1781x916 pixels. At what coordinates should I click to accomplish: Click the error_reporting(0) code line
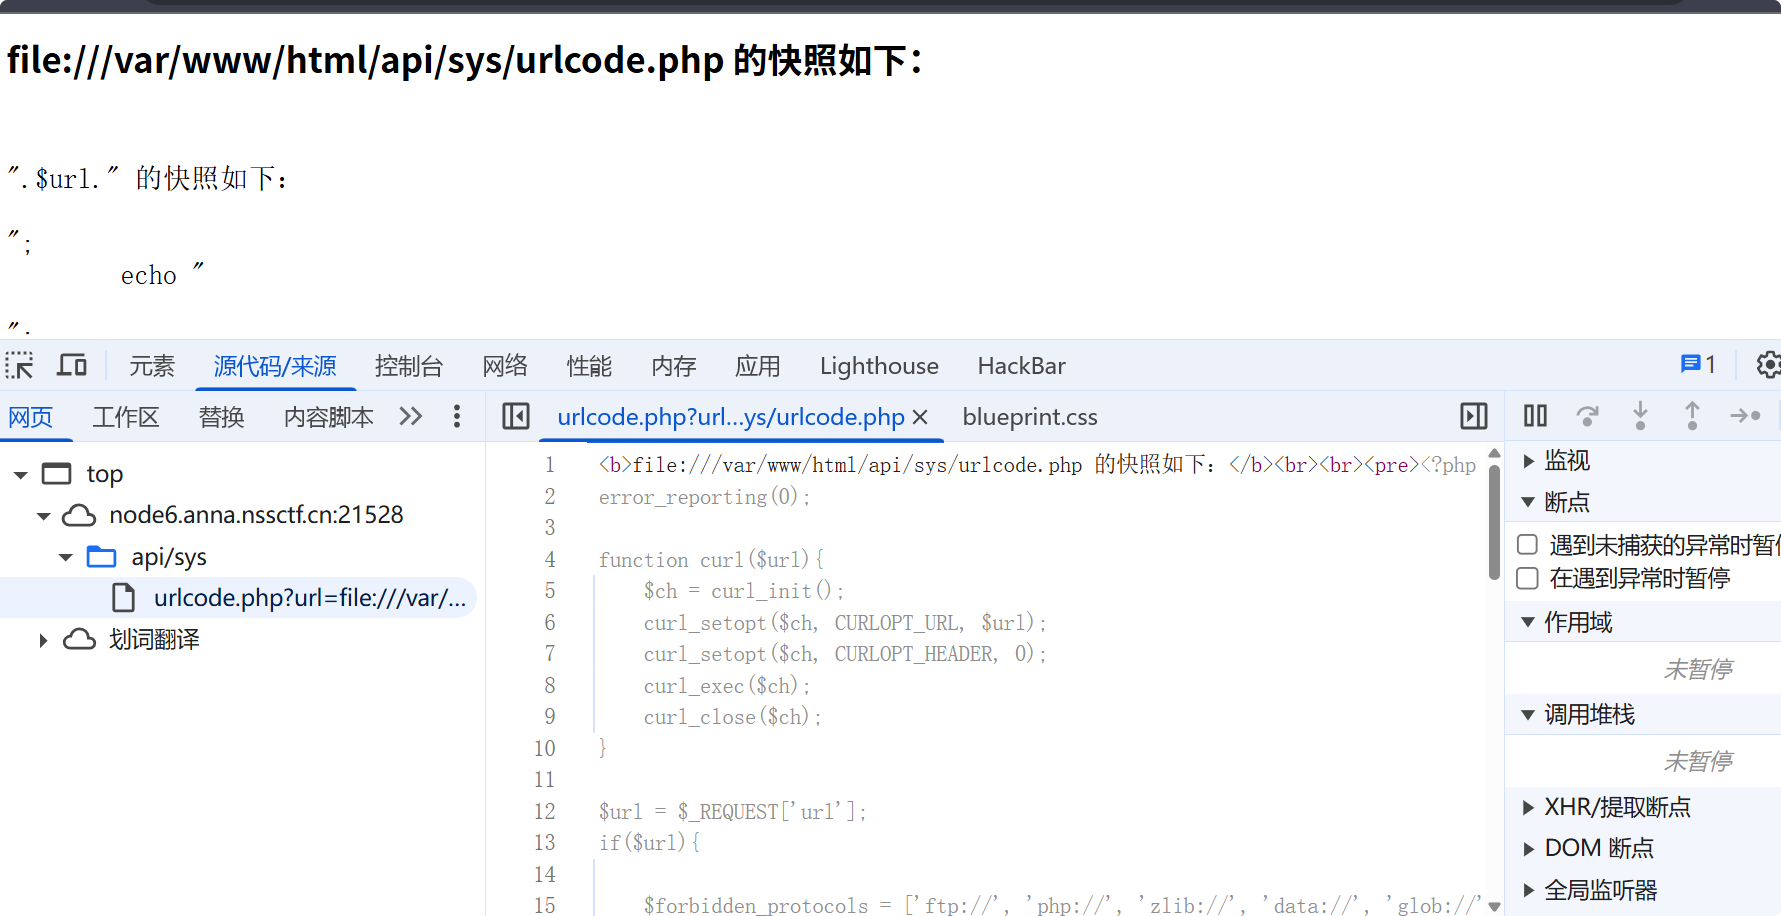tap(705, 497)
